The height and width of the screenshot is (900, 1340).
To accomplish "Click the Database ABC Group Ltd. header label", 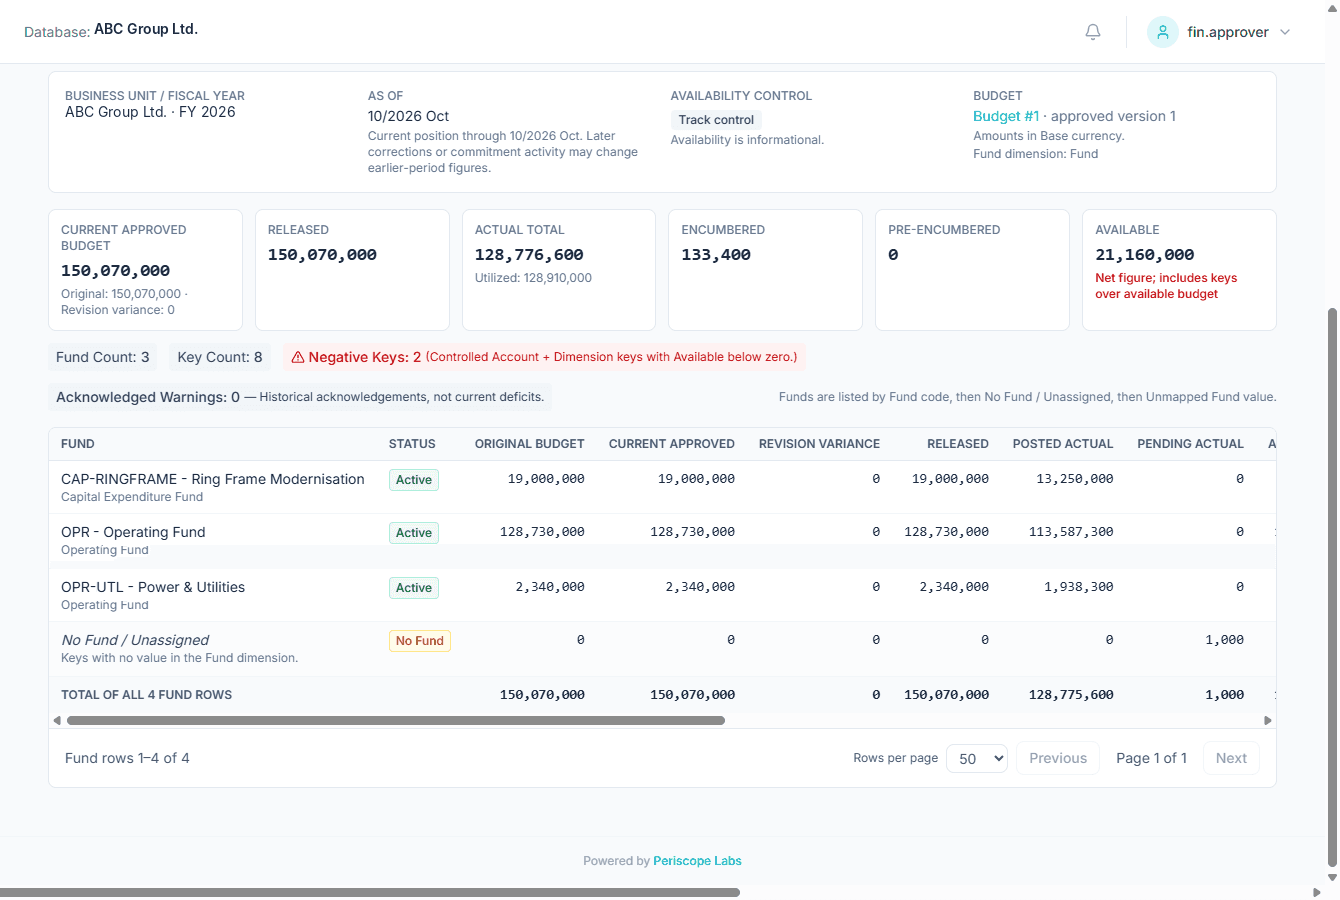I will tap(111, 30).
